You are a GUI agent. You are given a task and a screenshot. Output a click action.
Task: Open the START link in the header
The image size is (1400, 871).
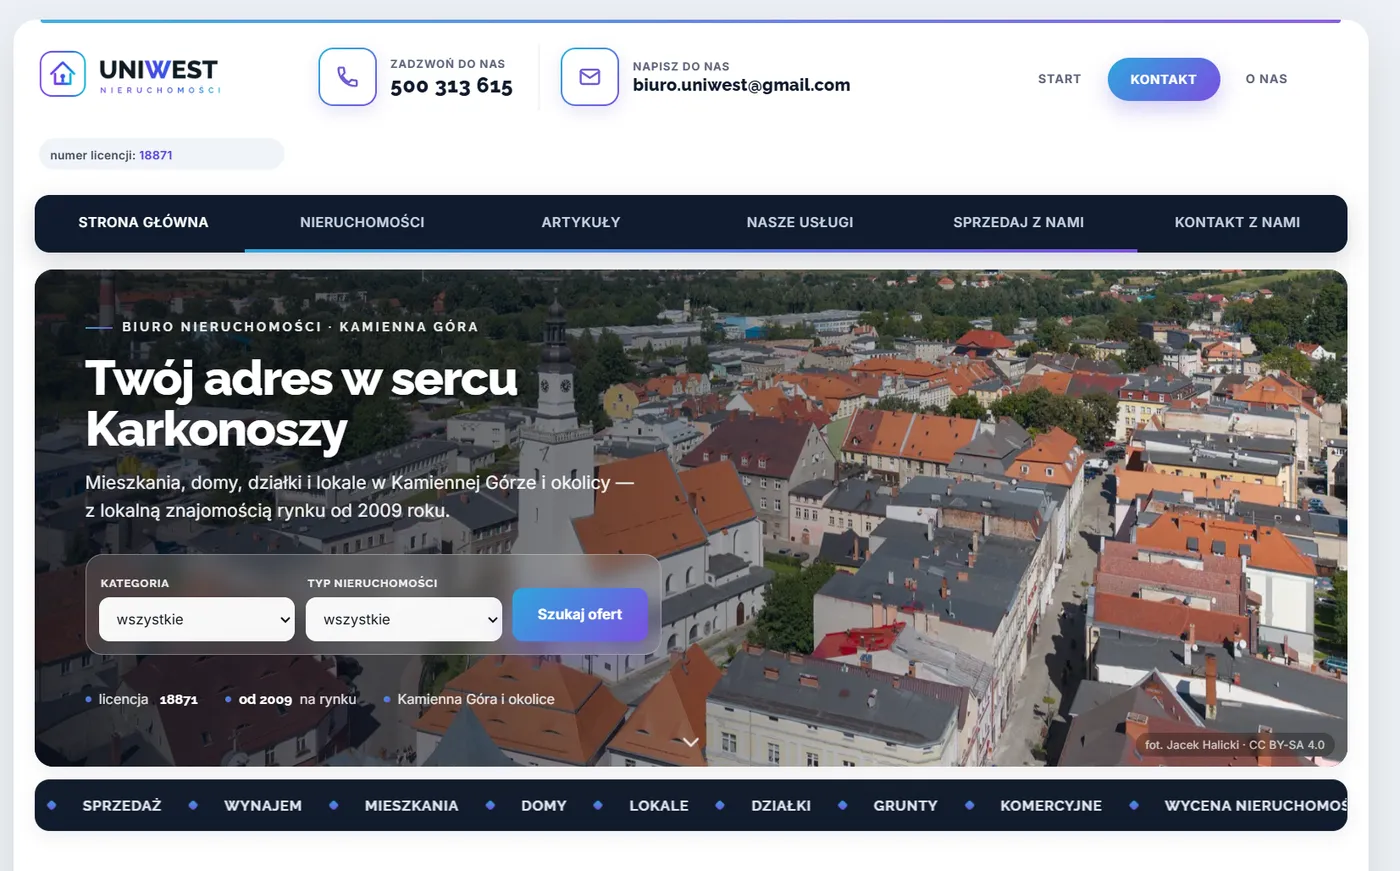click(1059, 79)
